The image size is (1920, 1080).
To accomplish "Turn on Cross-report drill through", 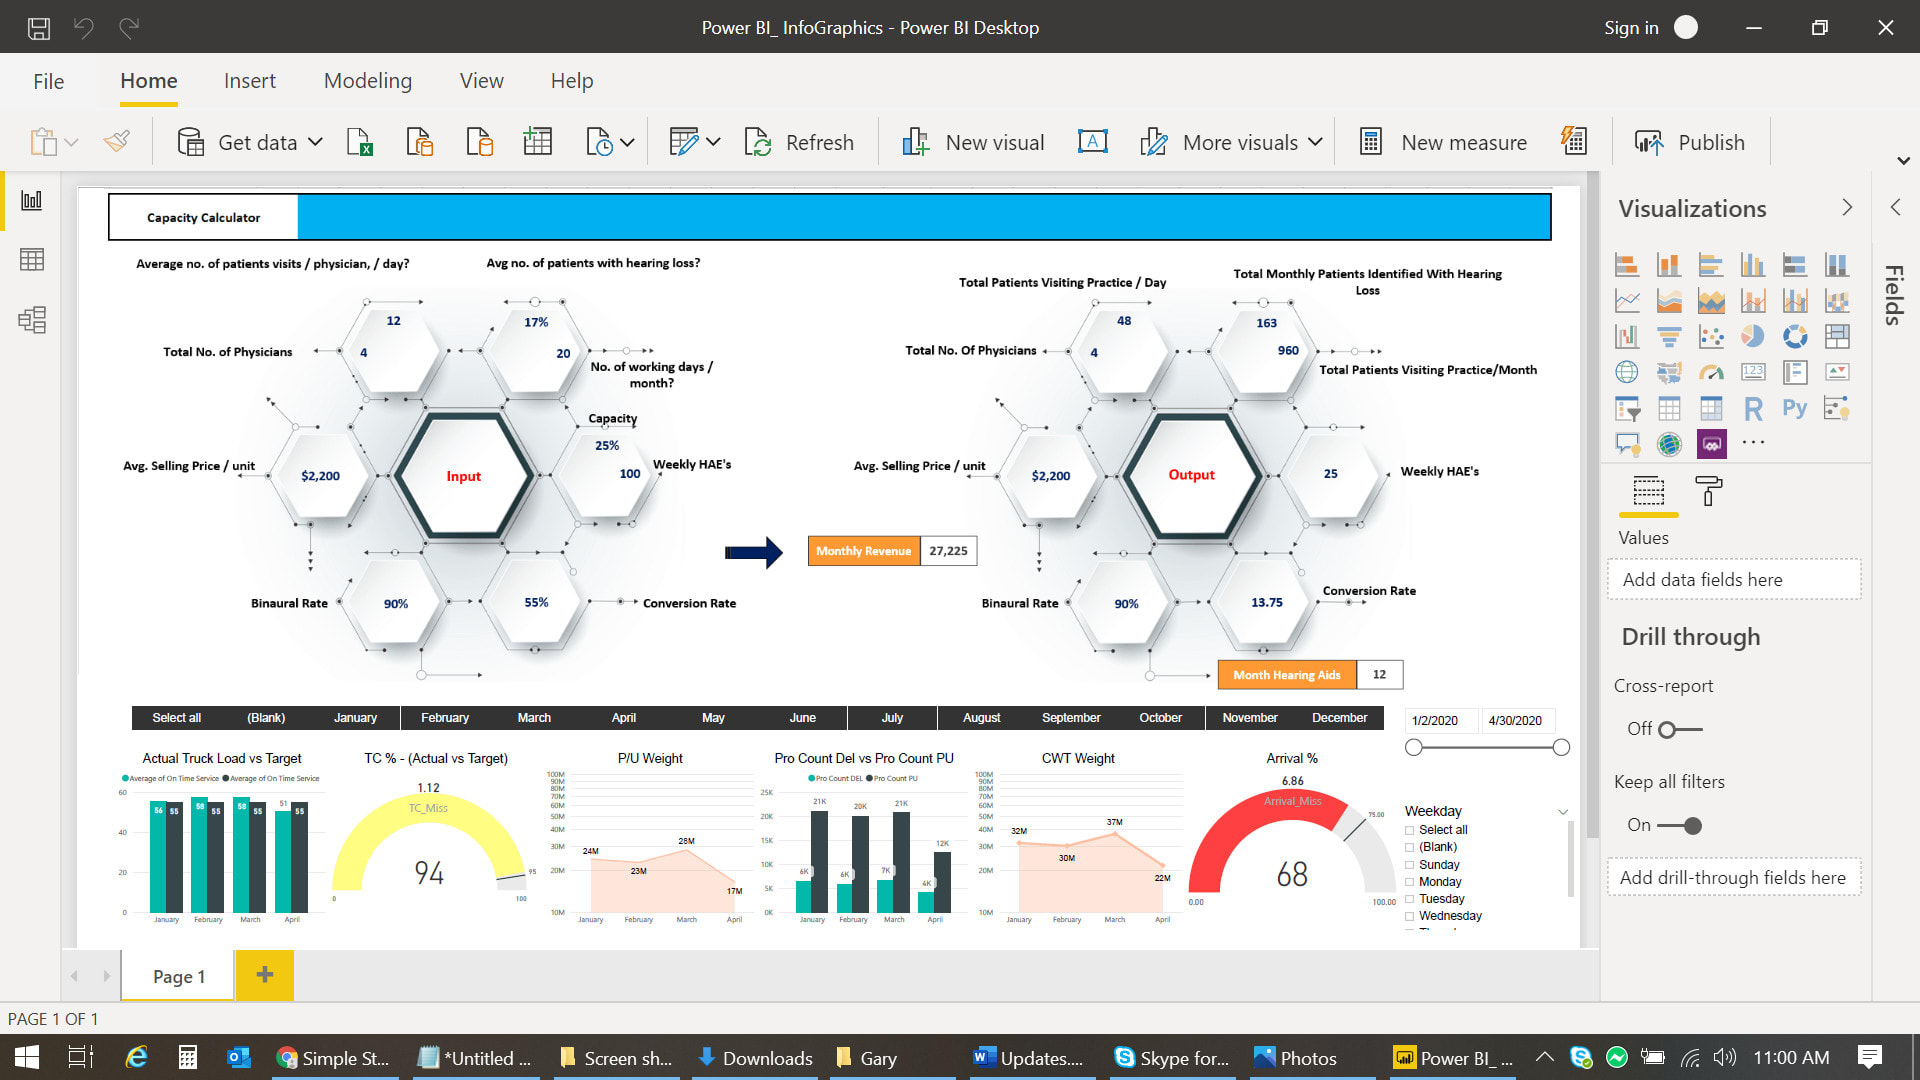I will (1679, 730).
